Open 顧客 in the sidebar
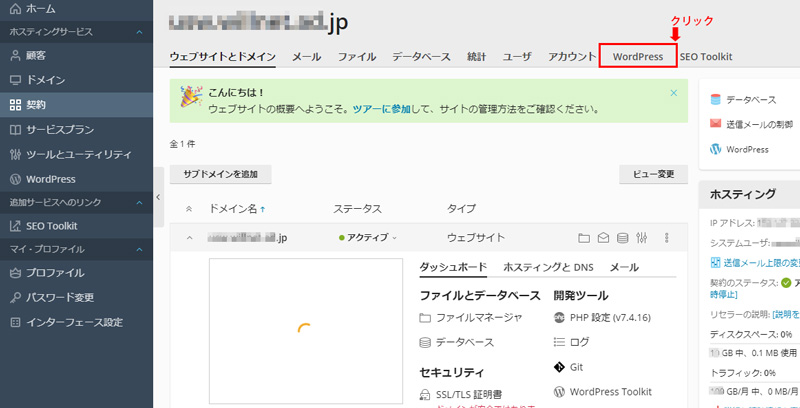Viewport: 800px width, 408px height. click(77, 56)
